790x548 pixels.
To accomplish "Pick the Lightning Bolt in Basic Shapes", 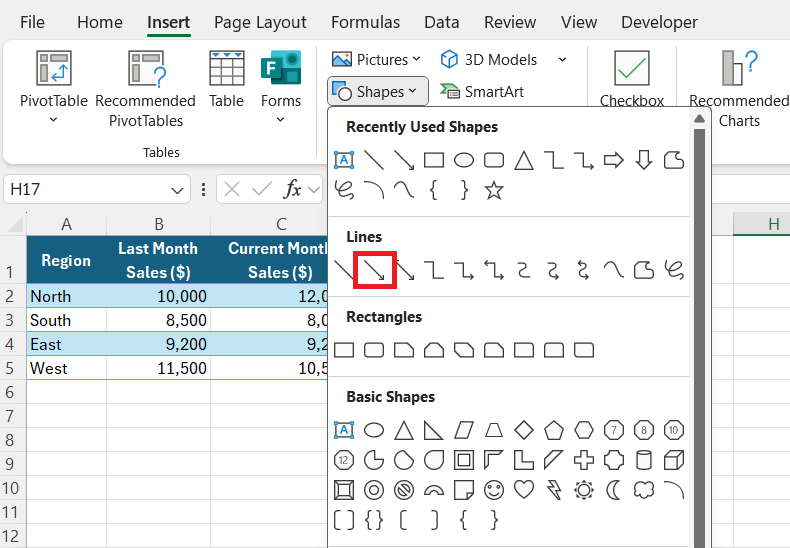I will pyautogui.click(x=554, y=490).
